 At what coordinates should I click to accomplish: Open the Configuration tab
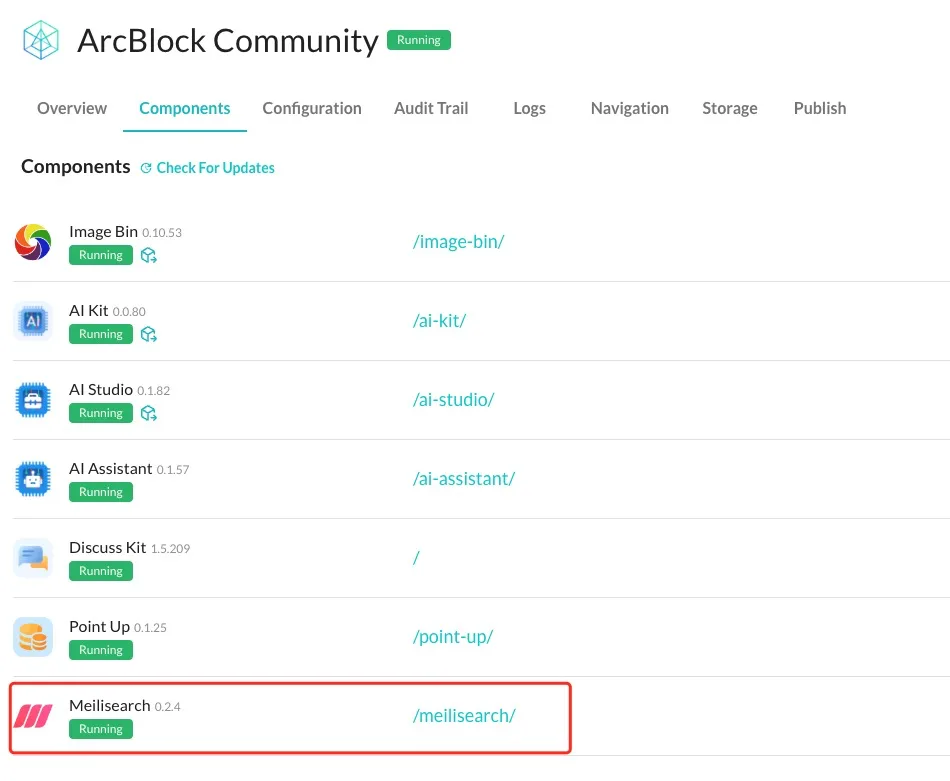pyautogui.click(x=312, y=108)
